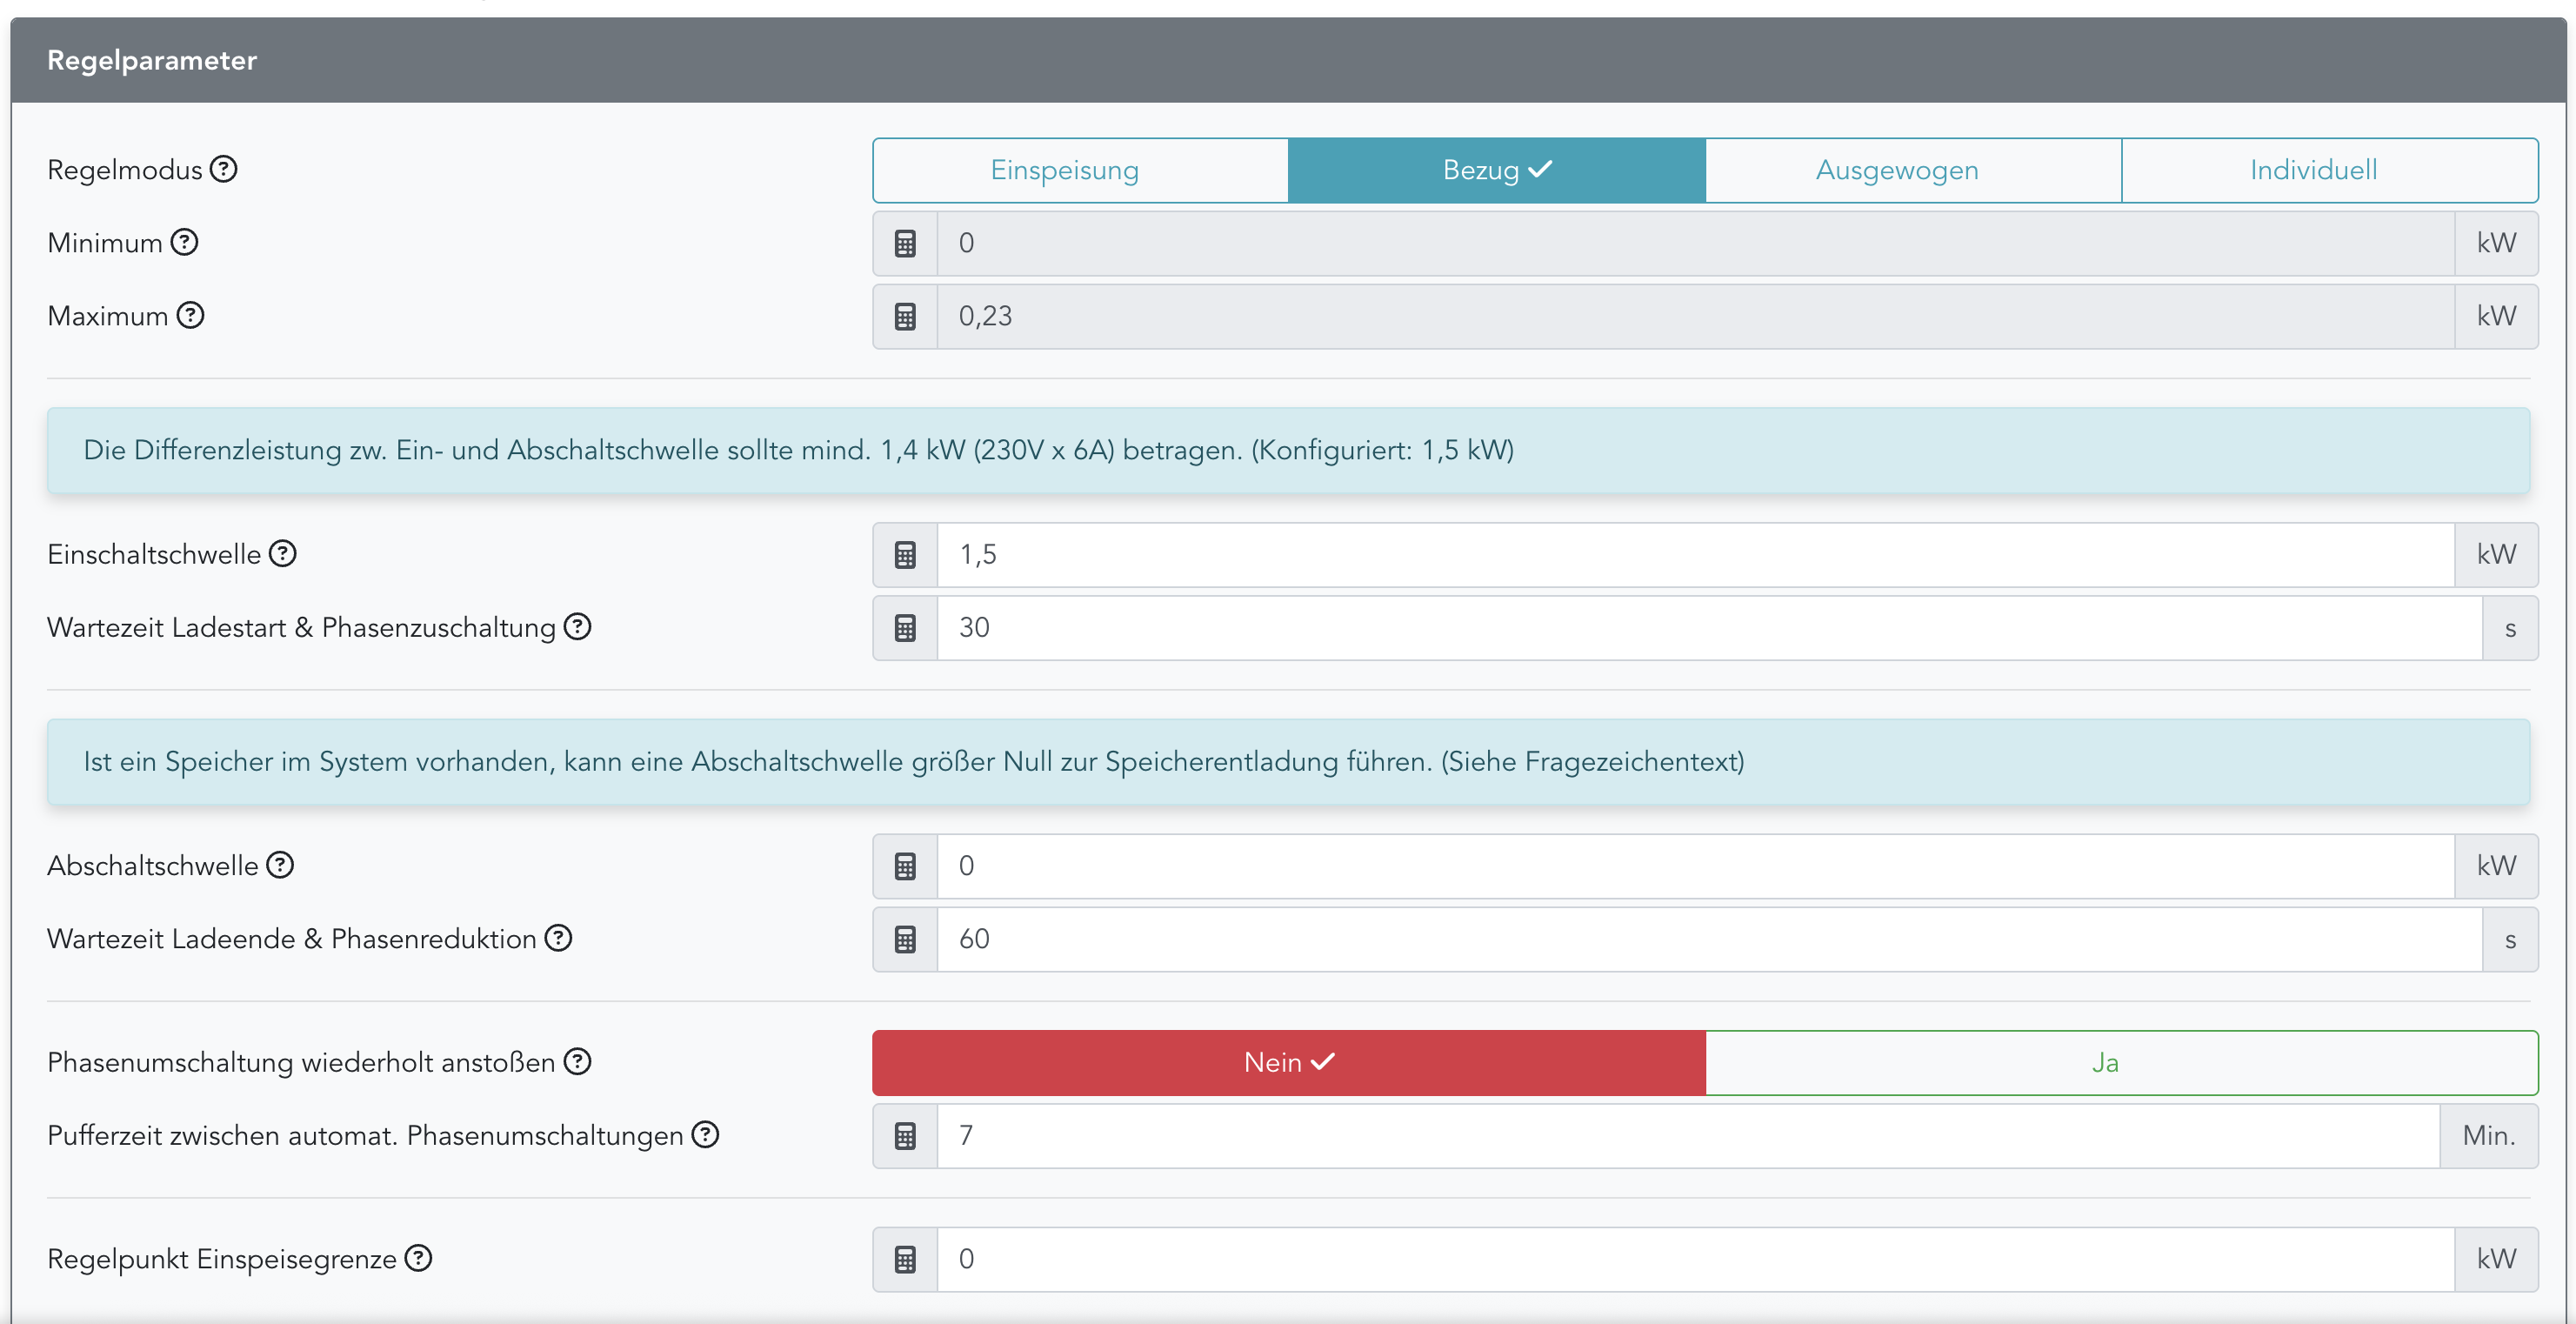Viewport: 2576px width, 1324px height.
Task: Click the calculator icon for Pufferzeit field
Action: tap(905, 1136)
